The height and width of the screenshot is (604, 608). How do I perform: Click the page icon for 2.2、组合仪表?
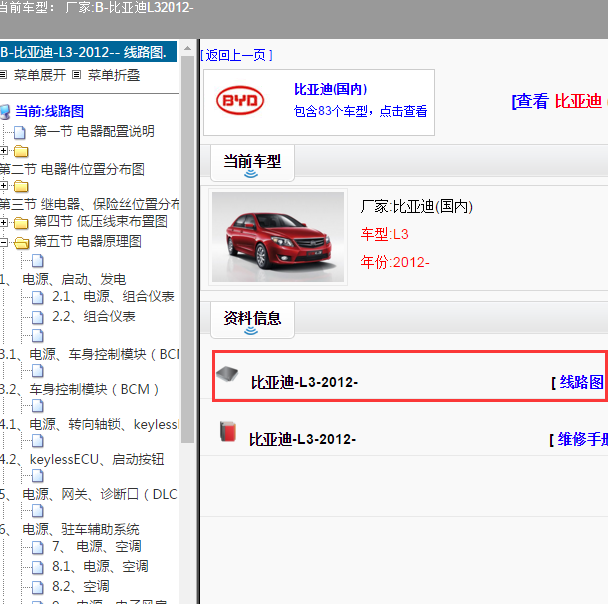[38, 317]
